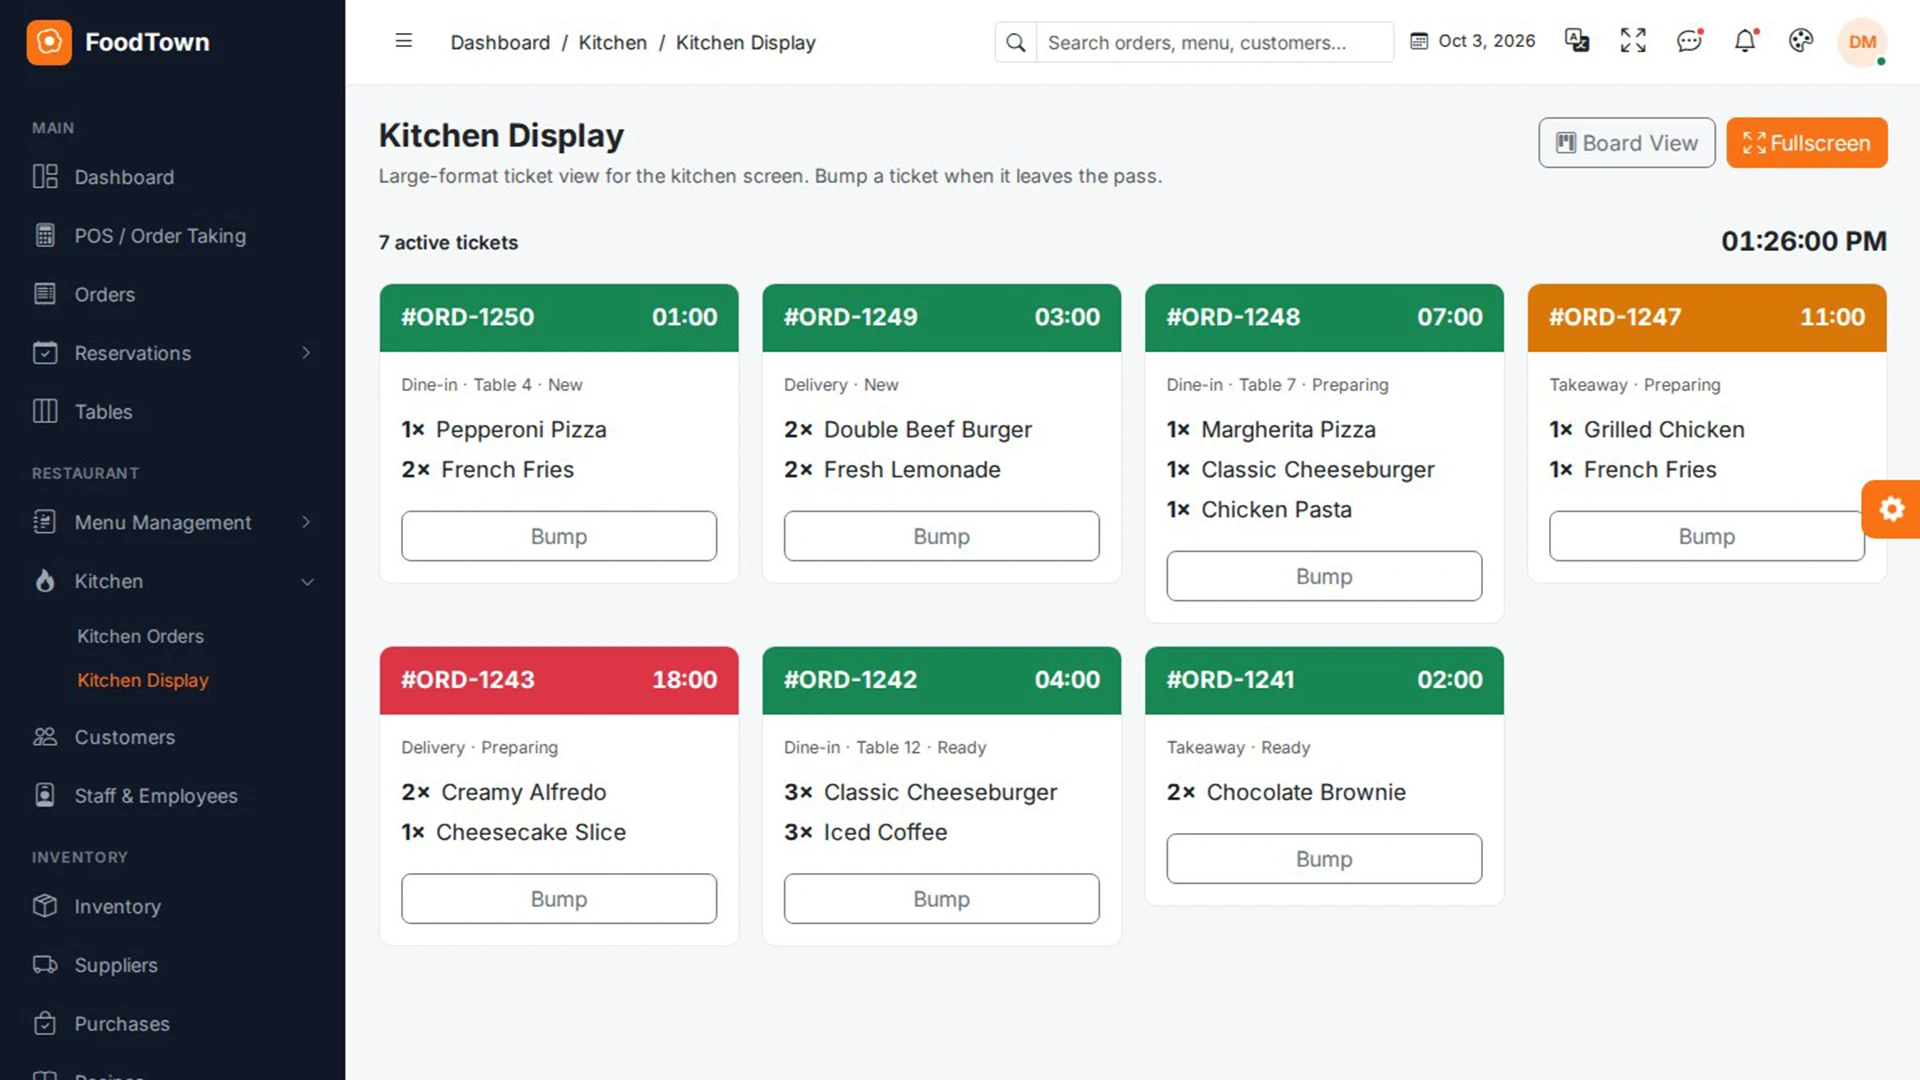This screenshot has width=1920, height=1080.
Task: Click the Dashboard breadcrumb link
Action: pos(500,42)
